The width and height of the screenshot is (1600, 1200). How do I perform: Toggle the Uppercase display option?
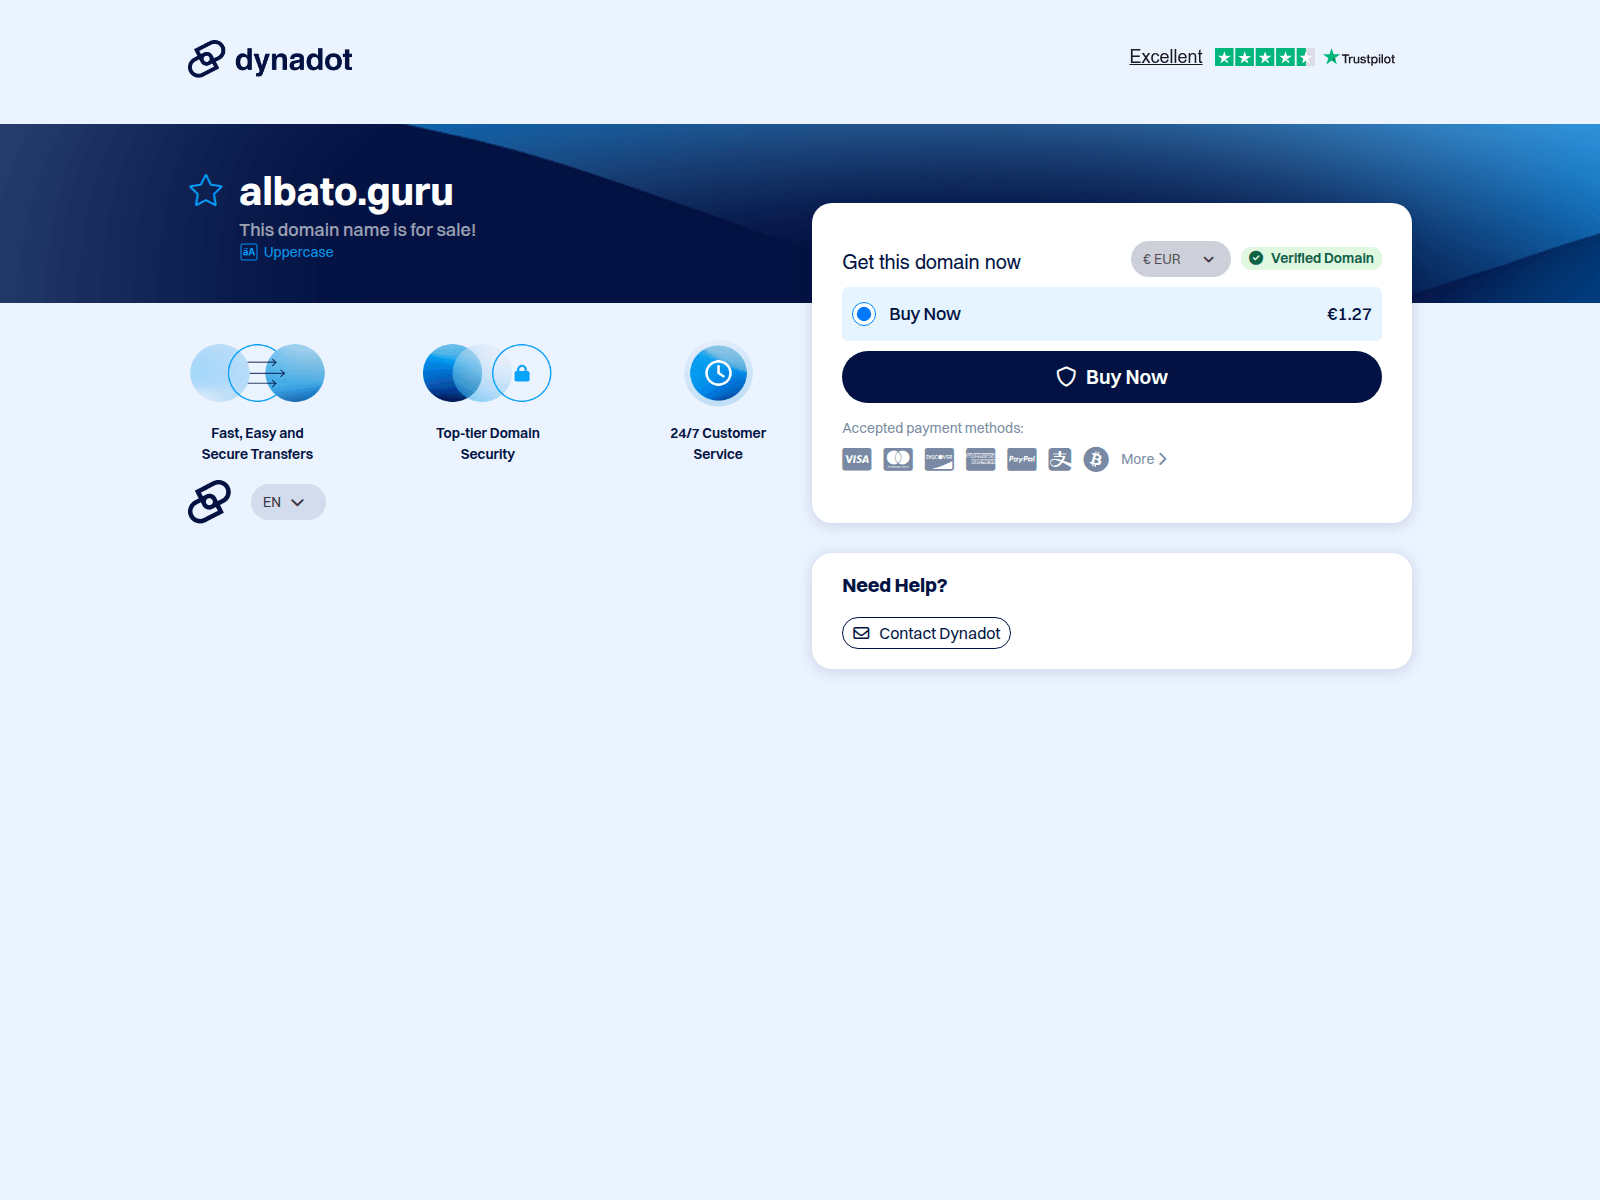[x=286, y=252]
